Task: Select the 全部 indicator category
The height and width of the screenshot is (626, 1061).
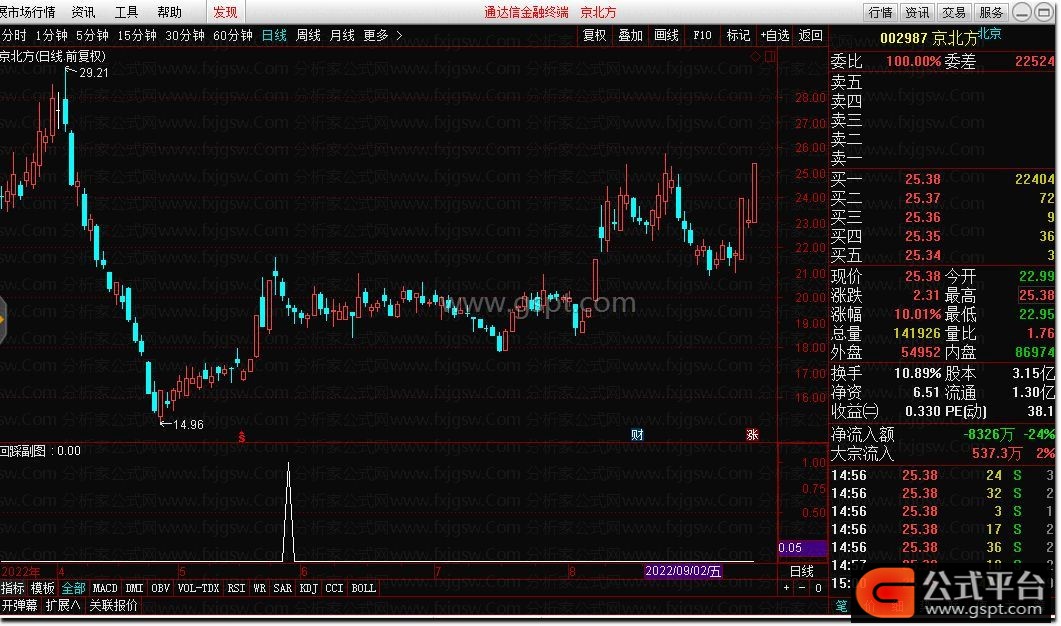Action: (x=74, y=588)
